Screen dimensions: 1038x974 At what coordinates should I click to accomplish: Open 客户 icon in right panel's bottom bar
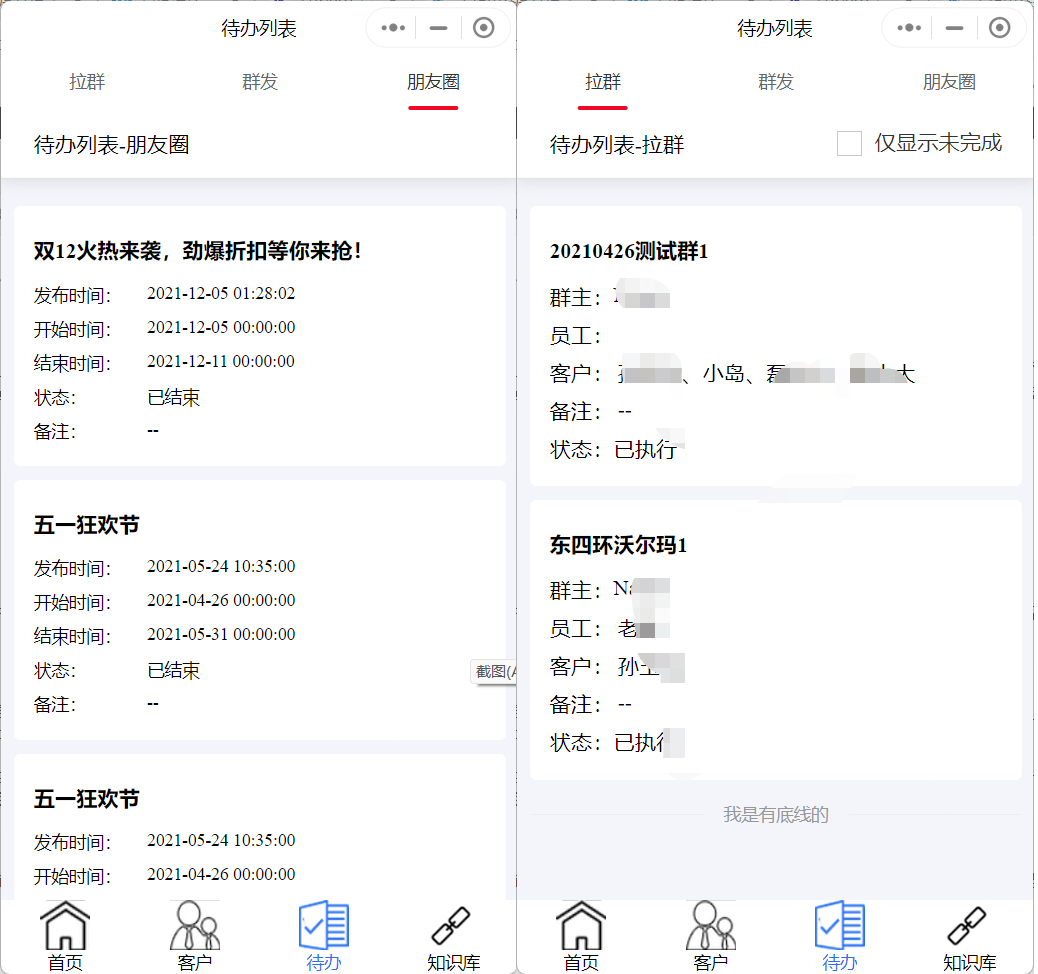(710, 935)
